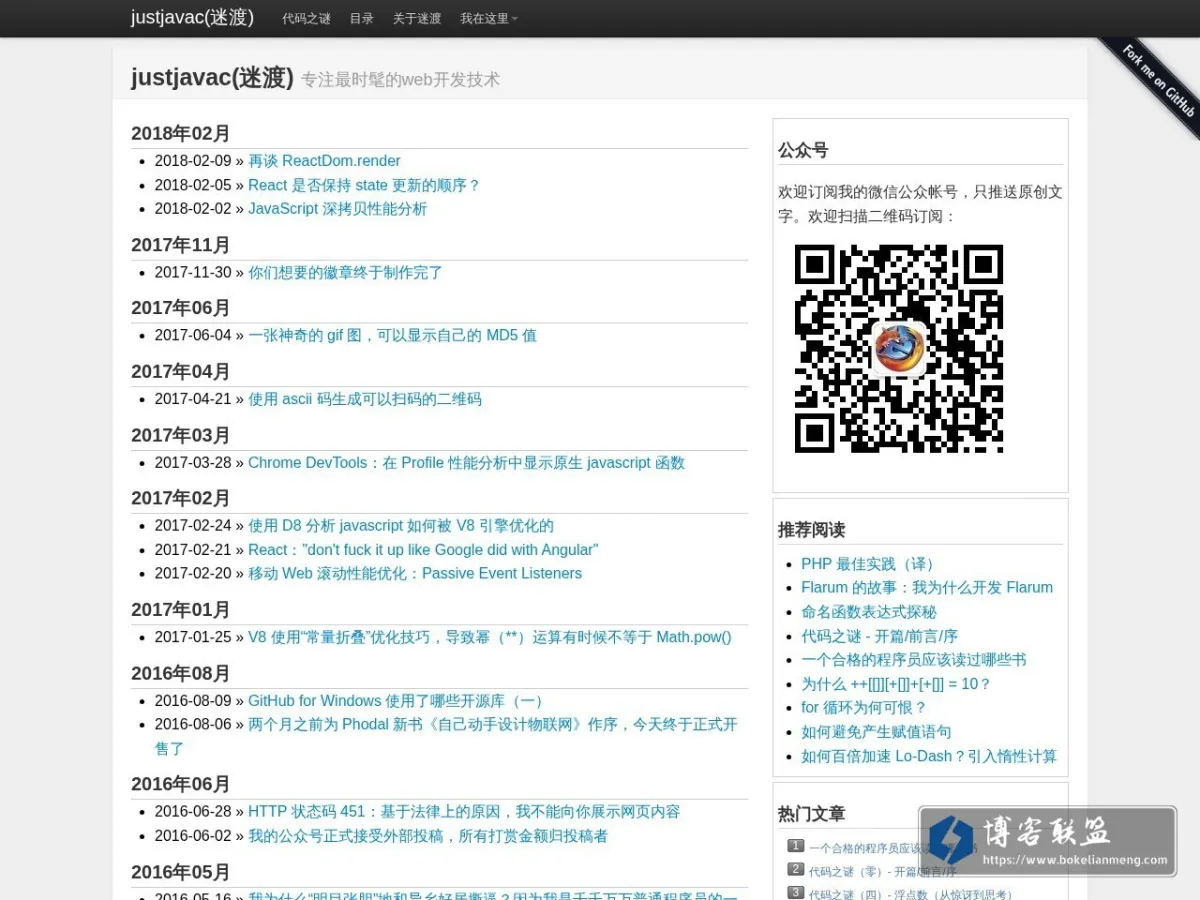Open JavaScript 深拷贝性能分析 article
Viewport: 1200px width, 900px height.
click(x=337, y=209)
